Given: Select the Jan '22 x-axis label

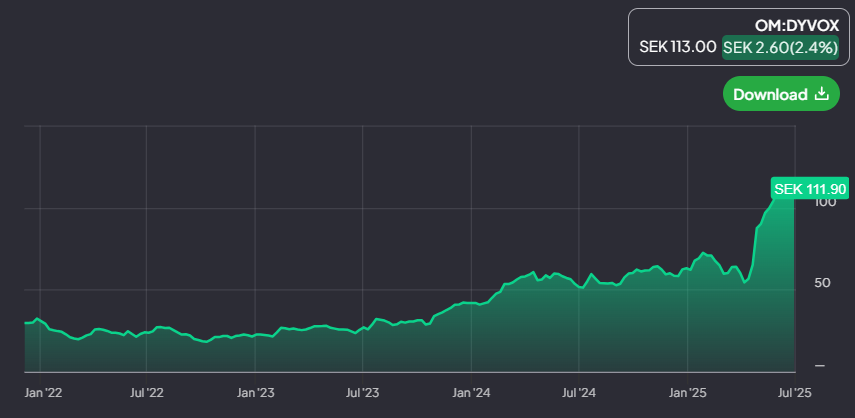Looking at the screenshot, I should (x=41, y=391).
